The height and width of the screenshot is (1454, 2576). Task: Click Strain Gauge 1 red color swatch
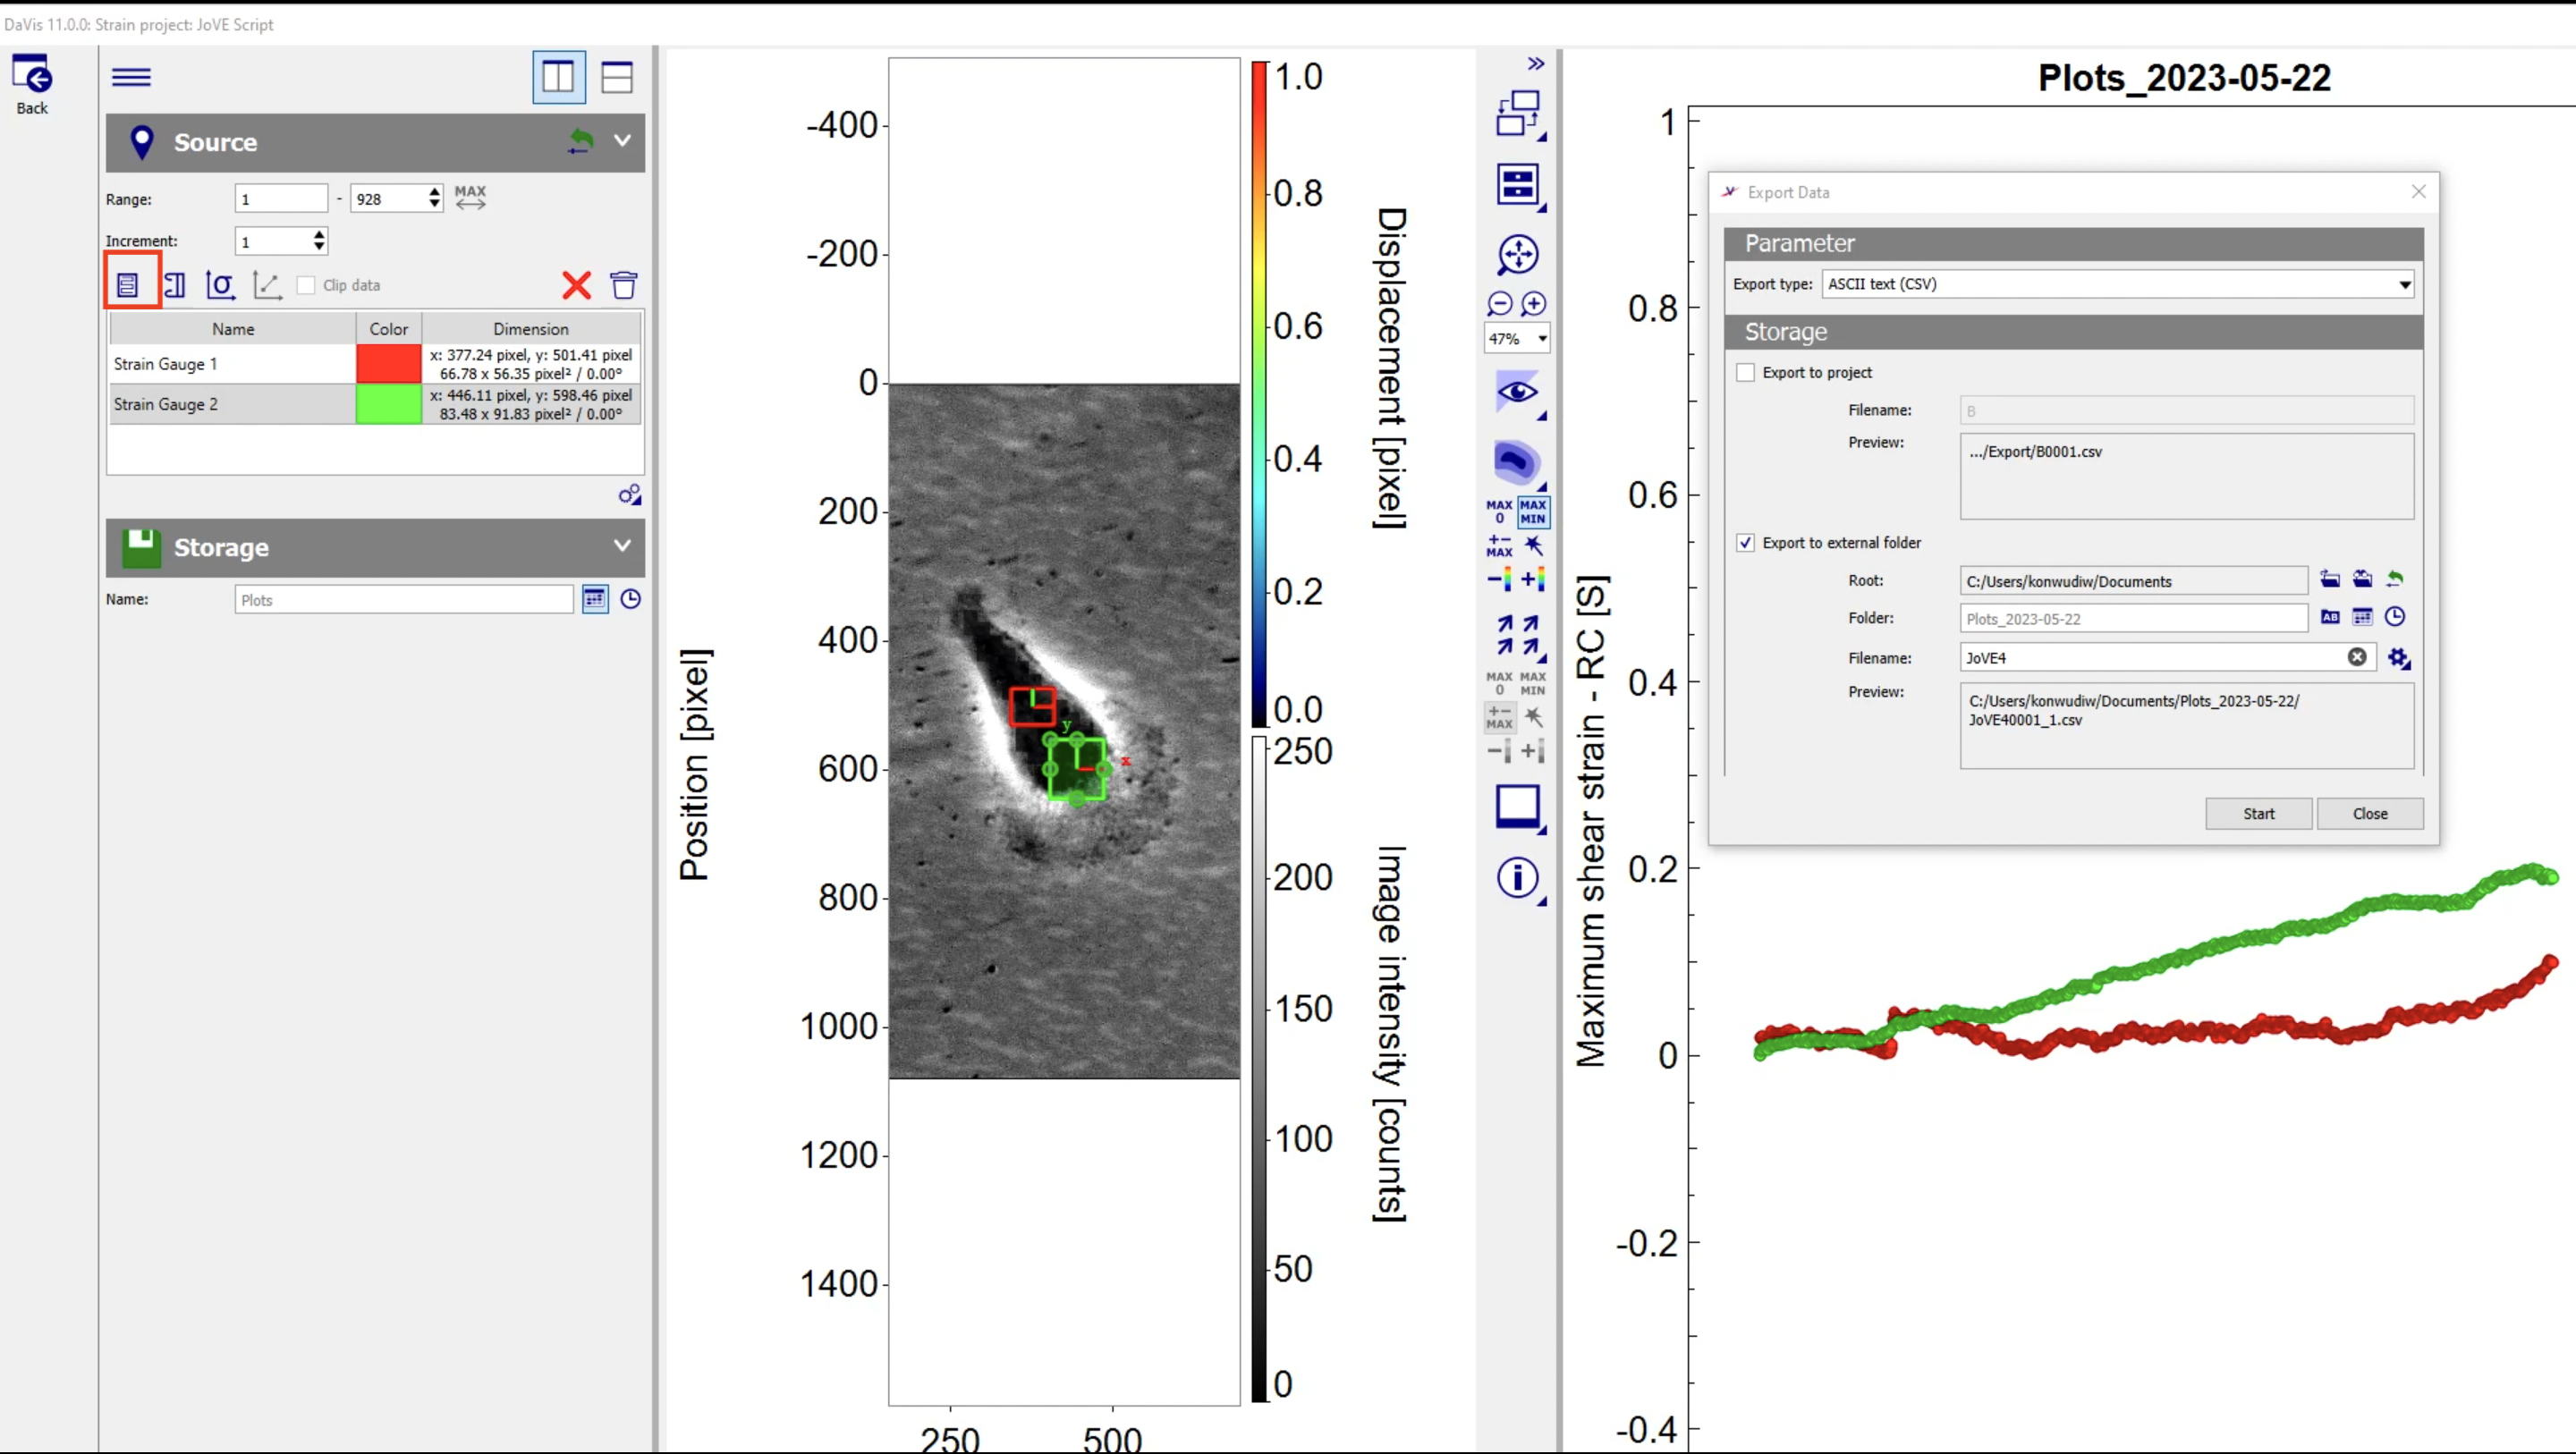coord(389,364)
